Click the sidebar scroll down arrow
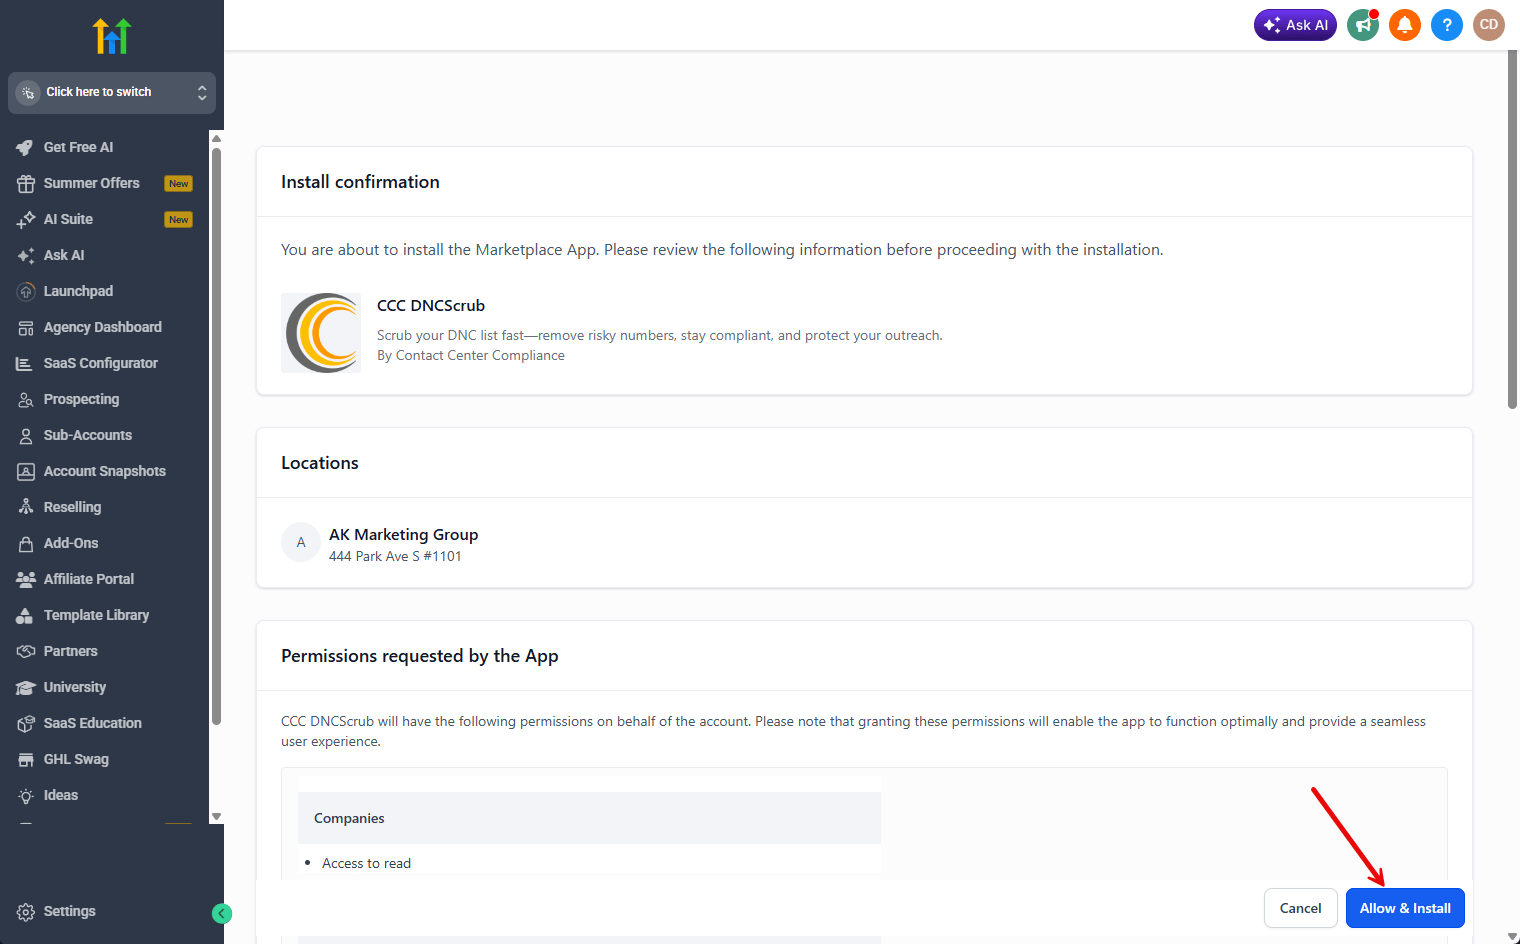Image resolution: width=1520 pixels, height=944 pixels. point(216,817)
